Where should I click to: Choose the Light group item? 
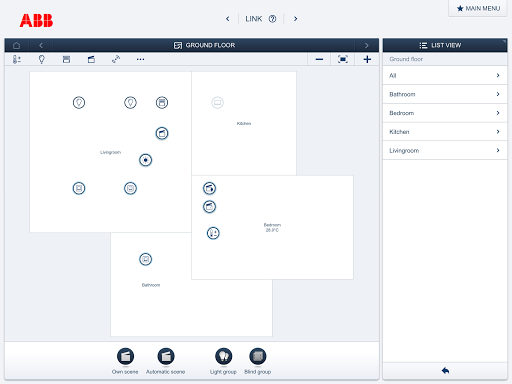223,361
